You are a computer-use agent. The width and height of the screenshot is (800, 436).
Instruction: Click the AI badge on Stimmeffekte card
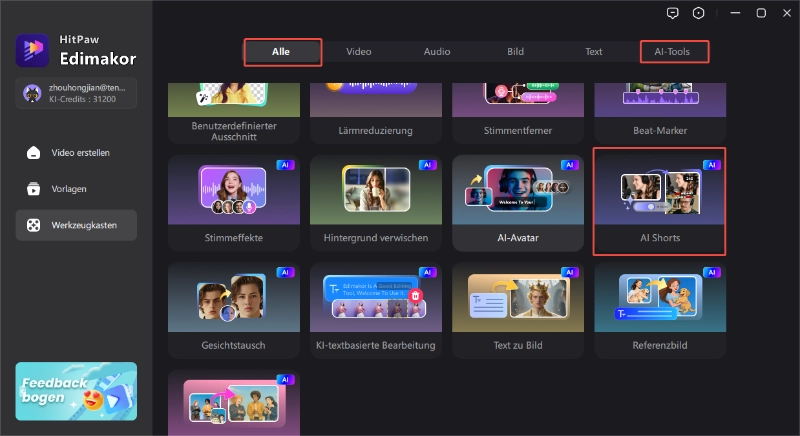coord(285,165)
